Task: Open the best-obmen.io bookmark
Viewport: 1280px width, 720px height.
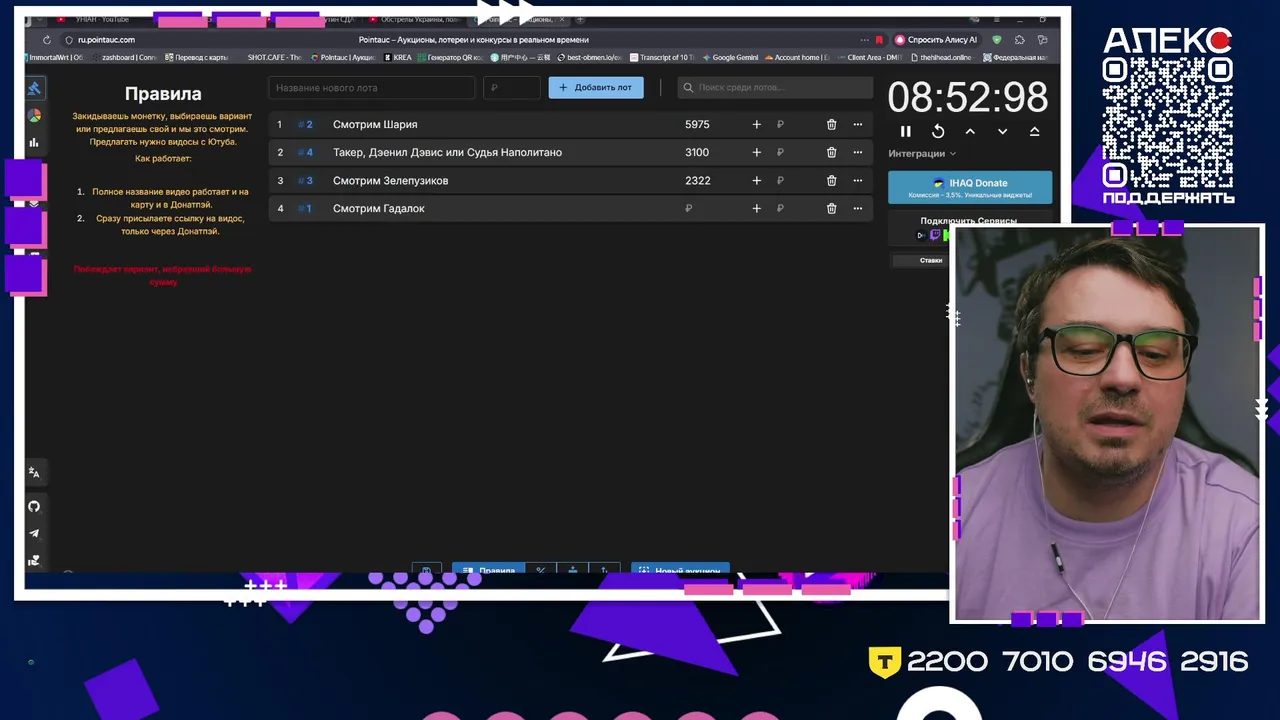Action: pyautogui.click(x=590, y=57)
